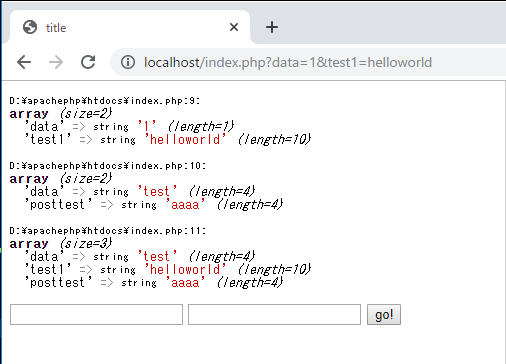The width and height of the screenshot is (506, 364).
Task: Click '(length=10)' in the first array
Action: pyautogui.click(x=274, y=139)
